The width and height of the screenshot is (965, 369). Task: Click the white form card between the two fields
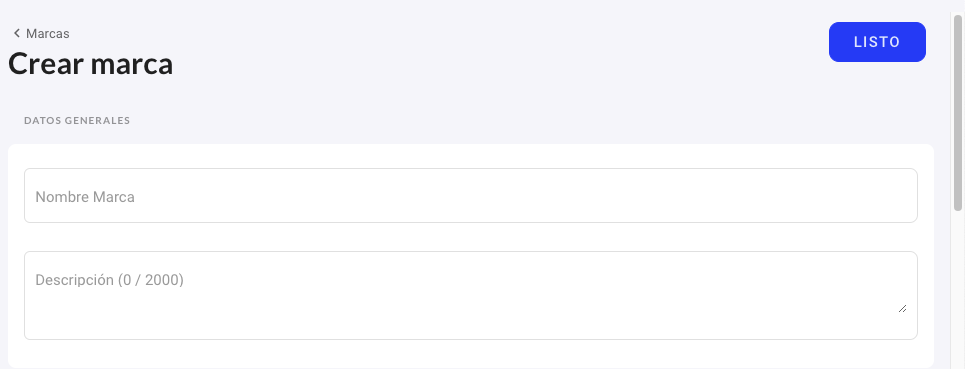[x=471, y=237]
